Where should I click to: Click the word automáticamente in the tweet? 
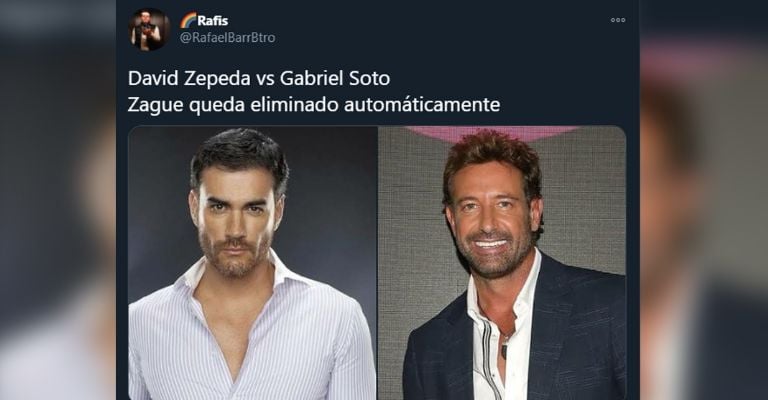tap(422, 104)
